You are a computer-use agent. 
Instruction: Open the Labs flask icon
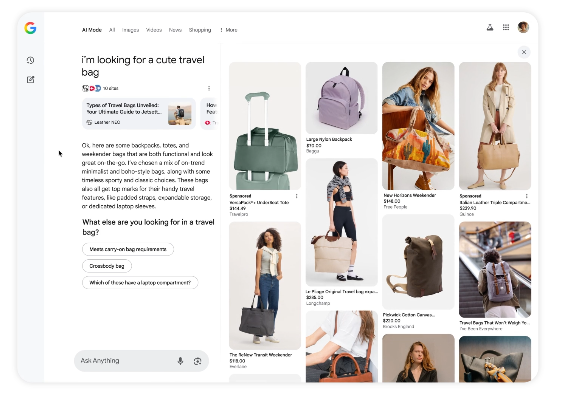[490, 27]
